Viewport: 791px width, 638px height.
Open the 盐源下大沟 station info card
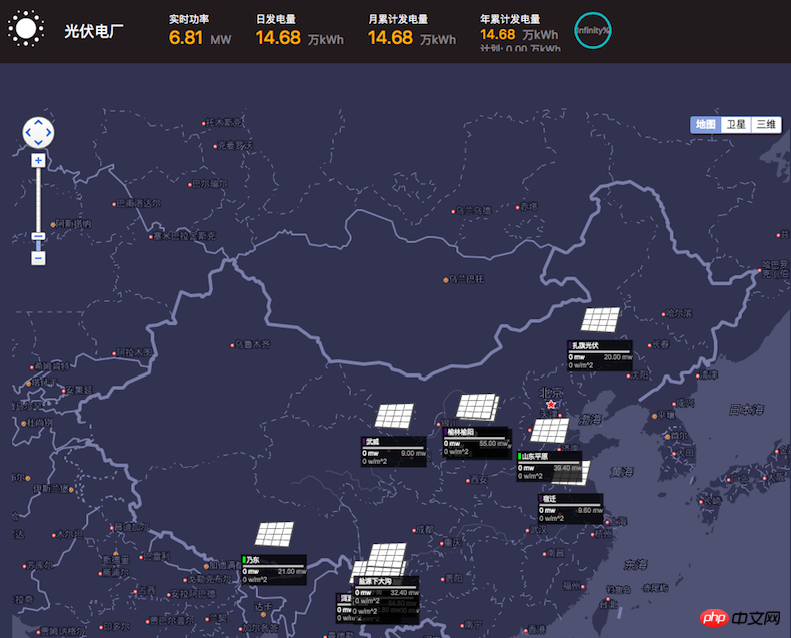click(386, 592)
